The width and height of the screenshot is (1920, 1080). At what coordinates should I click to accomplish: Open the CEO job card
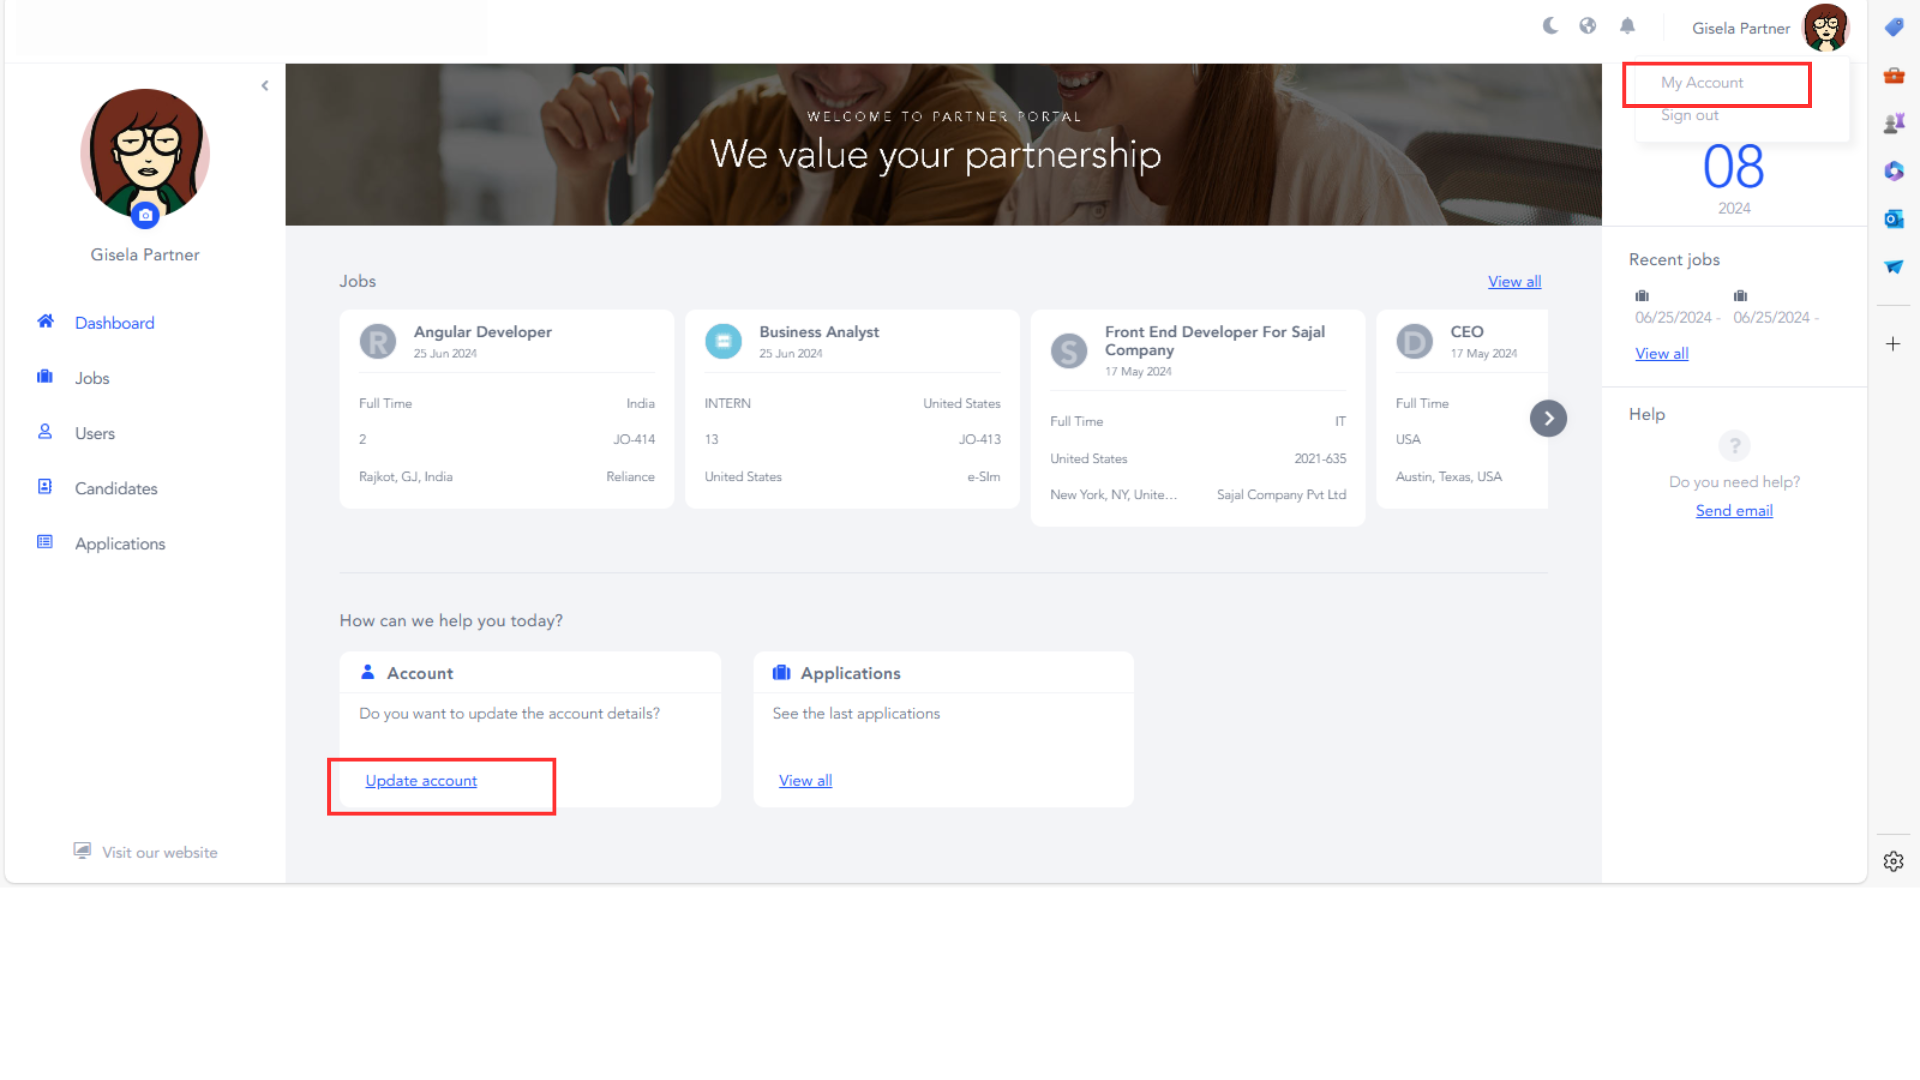click(x=1462, y=409)
